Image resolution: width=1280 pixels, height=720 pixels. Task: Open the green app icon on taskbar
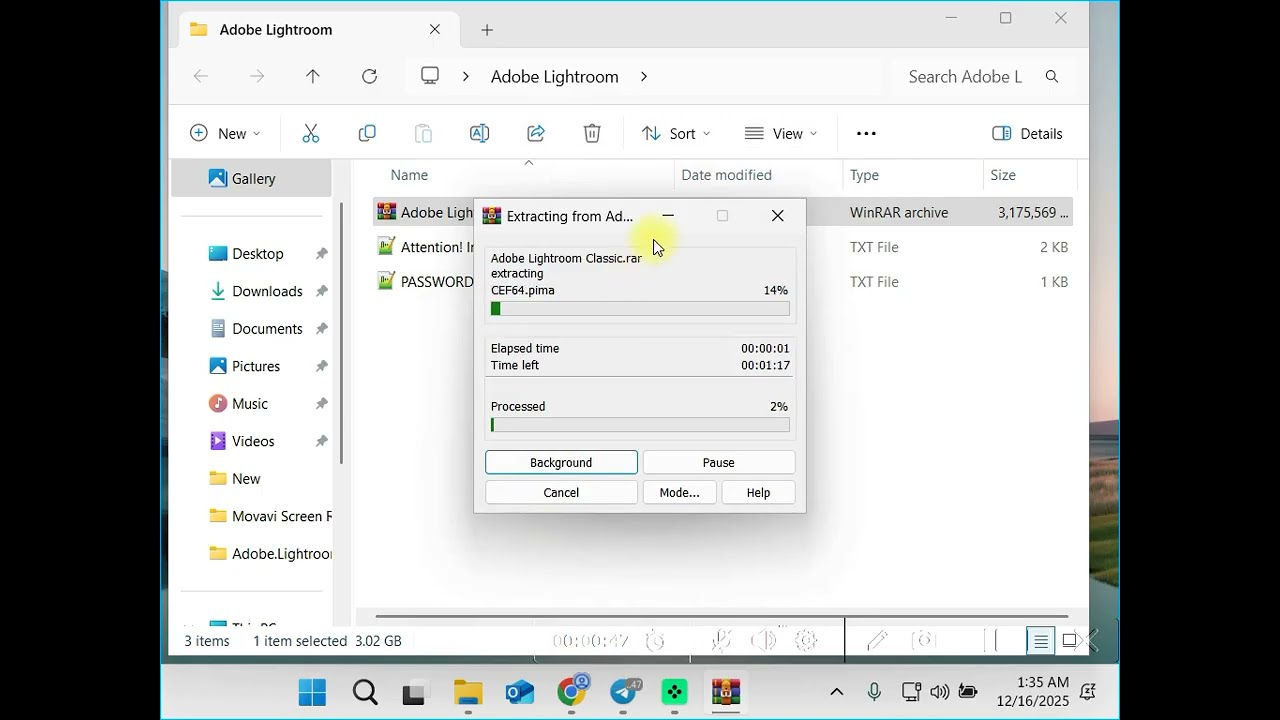[x=675, y=692]
